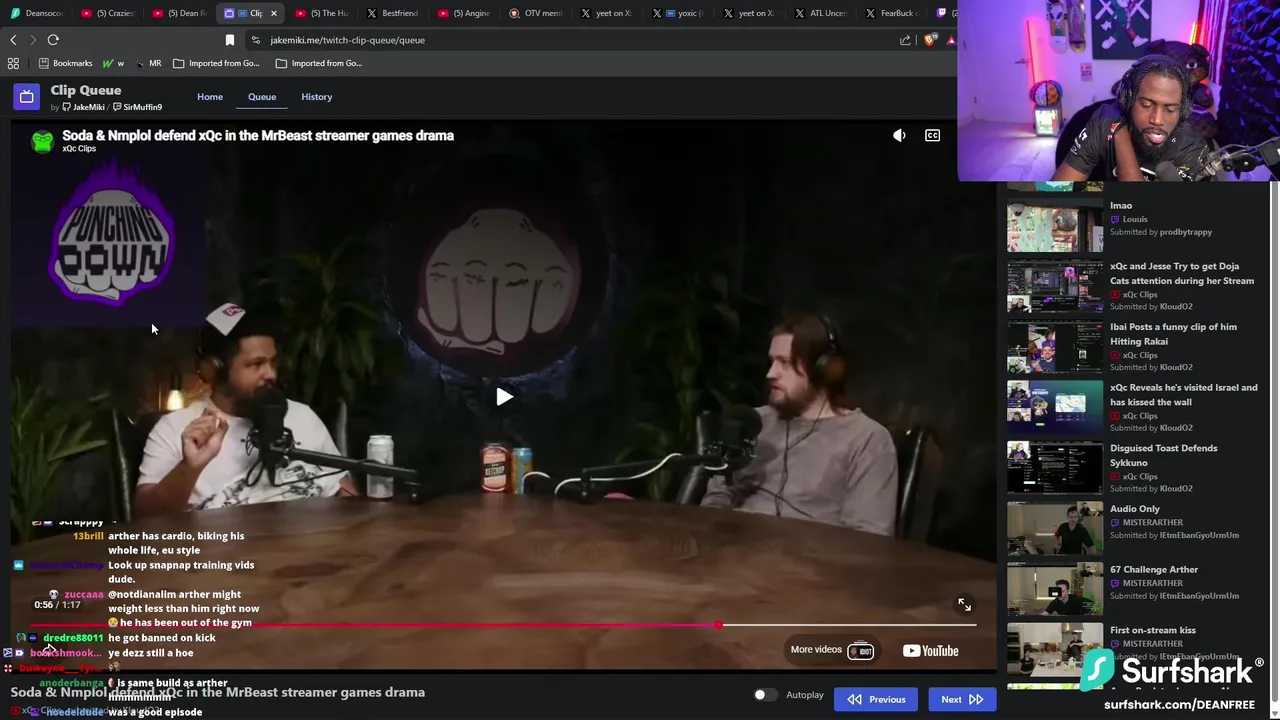1280x720 pixels.
Task: Click the Next clip button
Action: click(x=962, y=699)
